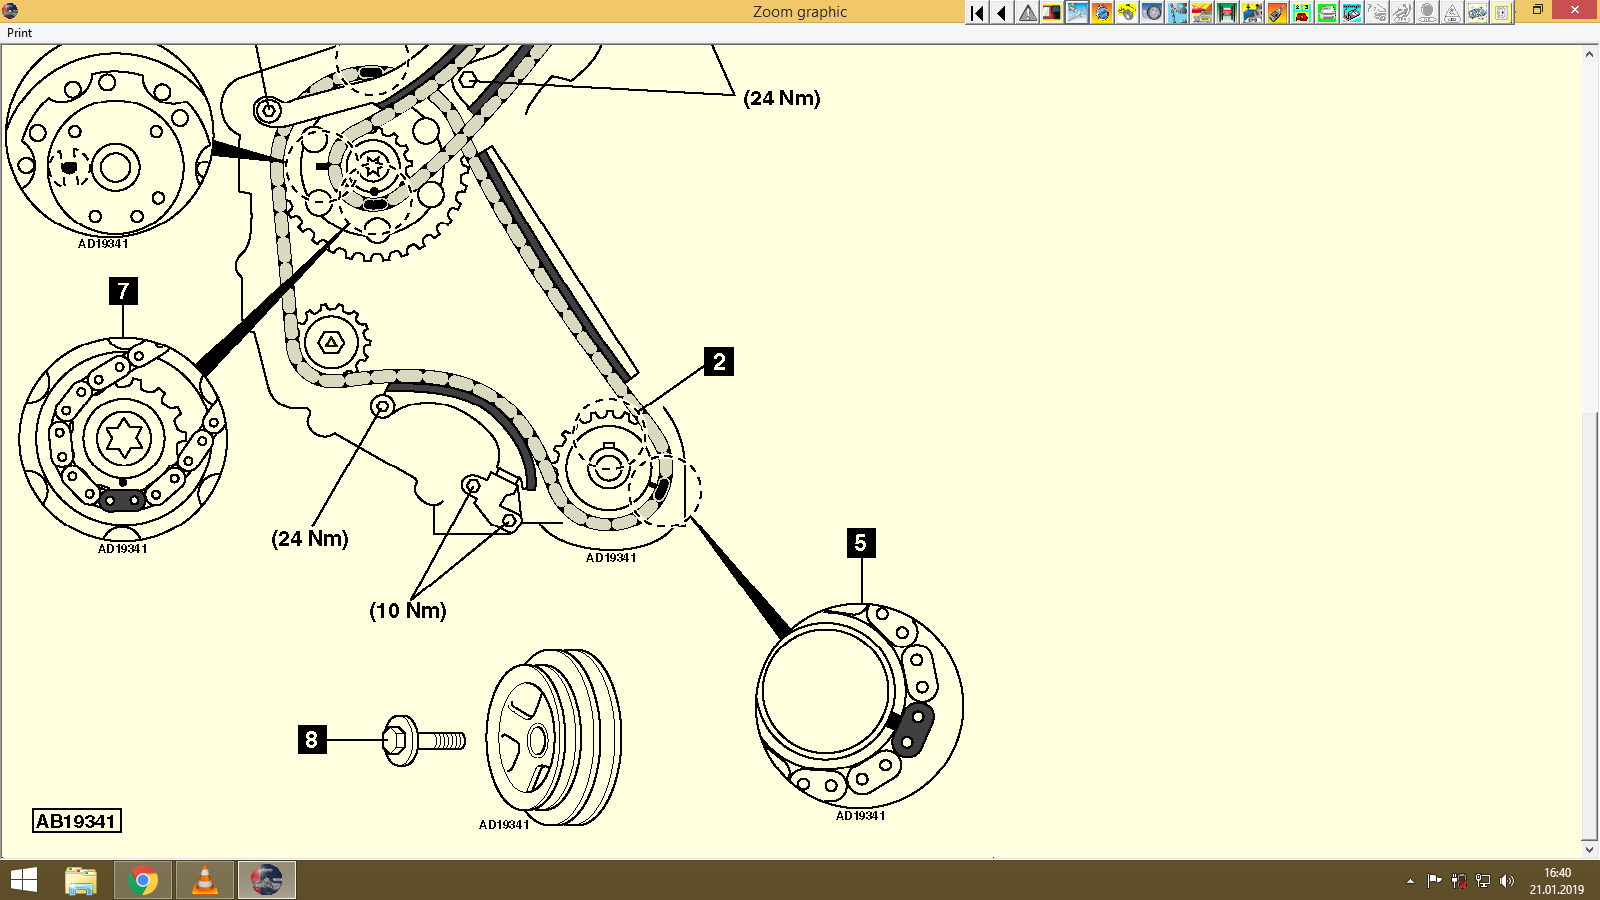Go to the first record with the |◀ navigation icon

(976, 13)
